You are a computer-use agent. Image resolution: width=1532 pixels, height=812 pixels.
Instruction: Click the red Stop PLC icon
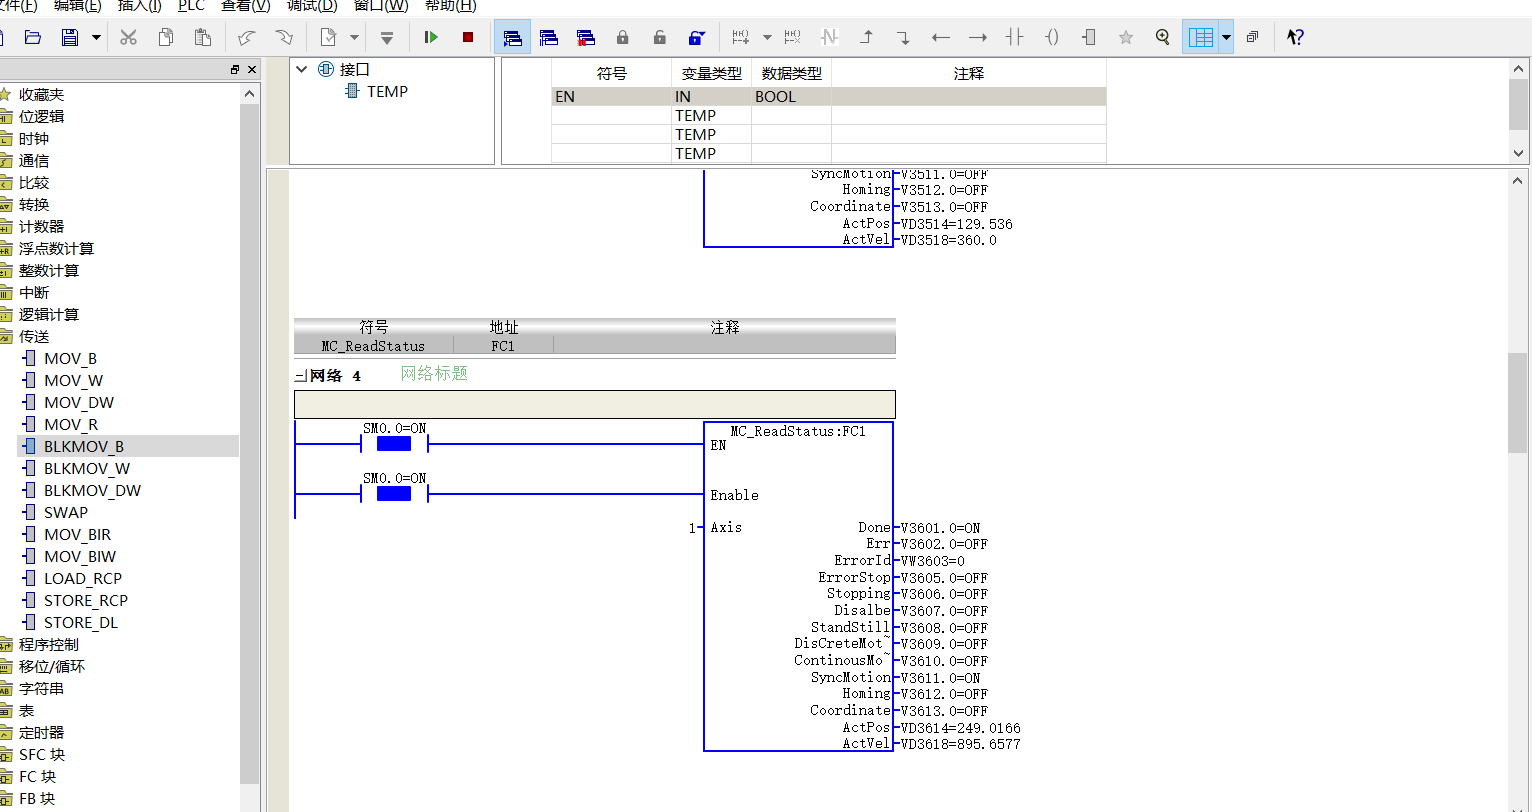(468, 37)
